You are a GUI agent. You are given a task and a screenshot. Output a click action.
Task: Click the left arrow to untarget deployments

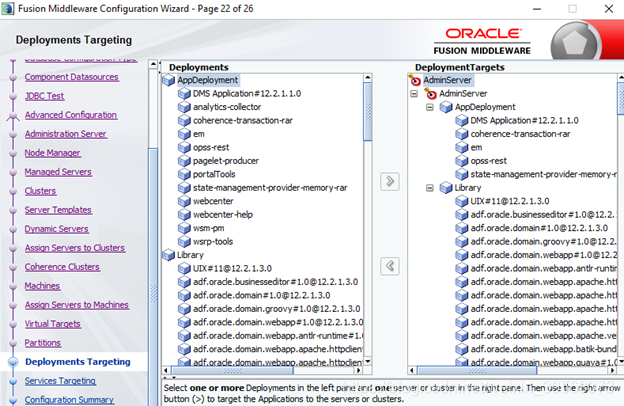pyautogui.click(x=390, y=266)
